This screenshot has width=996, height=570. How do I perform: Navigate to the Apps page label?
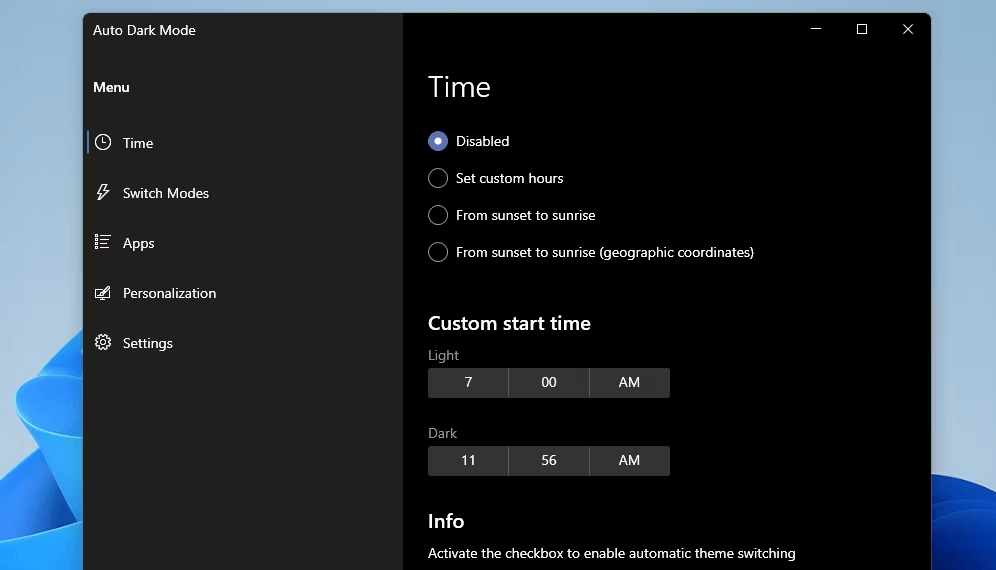coord(139,243)
